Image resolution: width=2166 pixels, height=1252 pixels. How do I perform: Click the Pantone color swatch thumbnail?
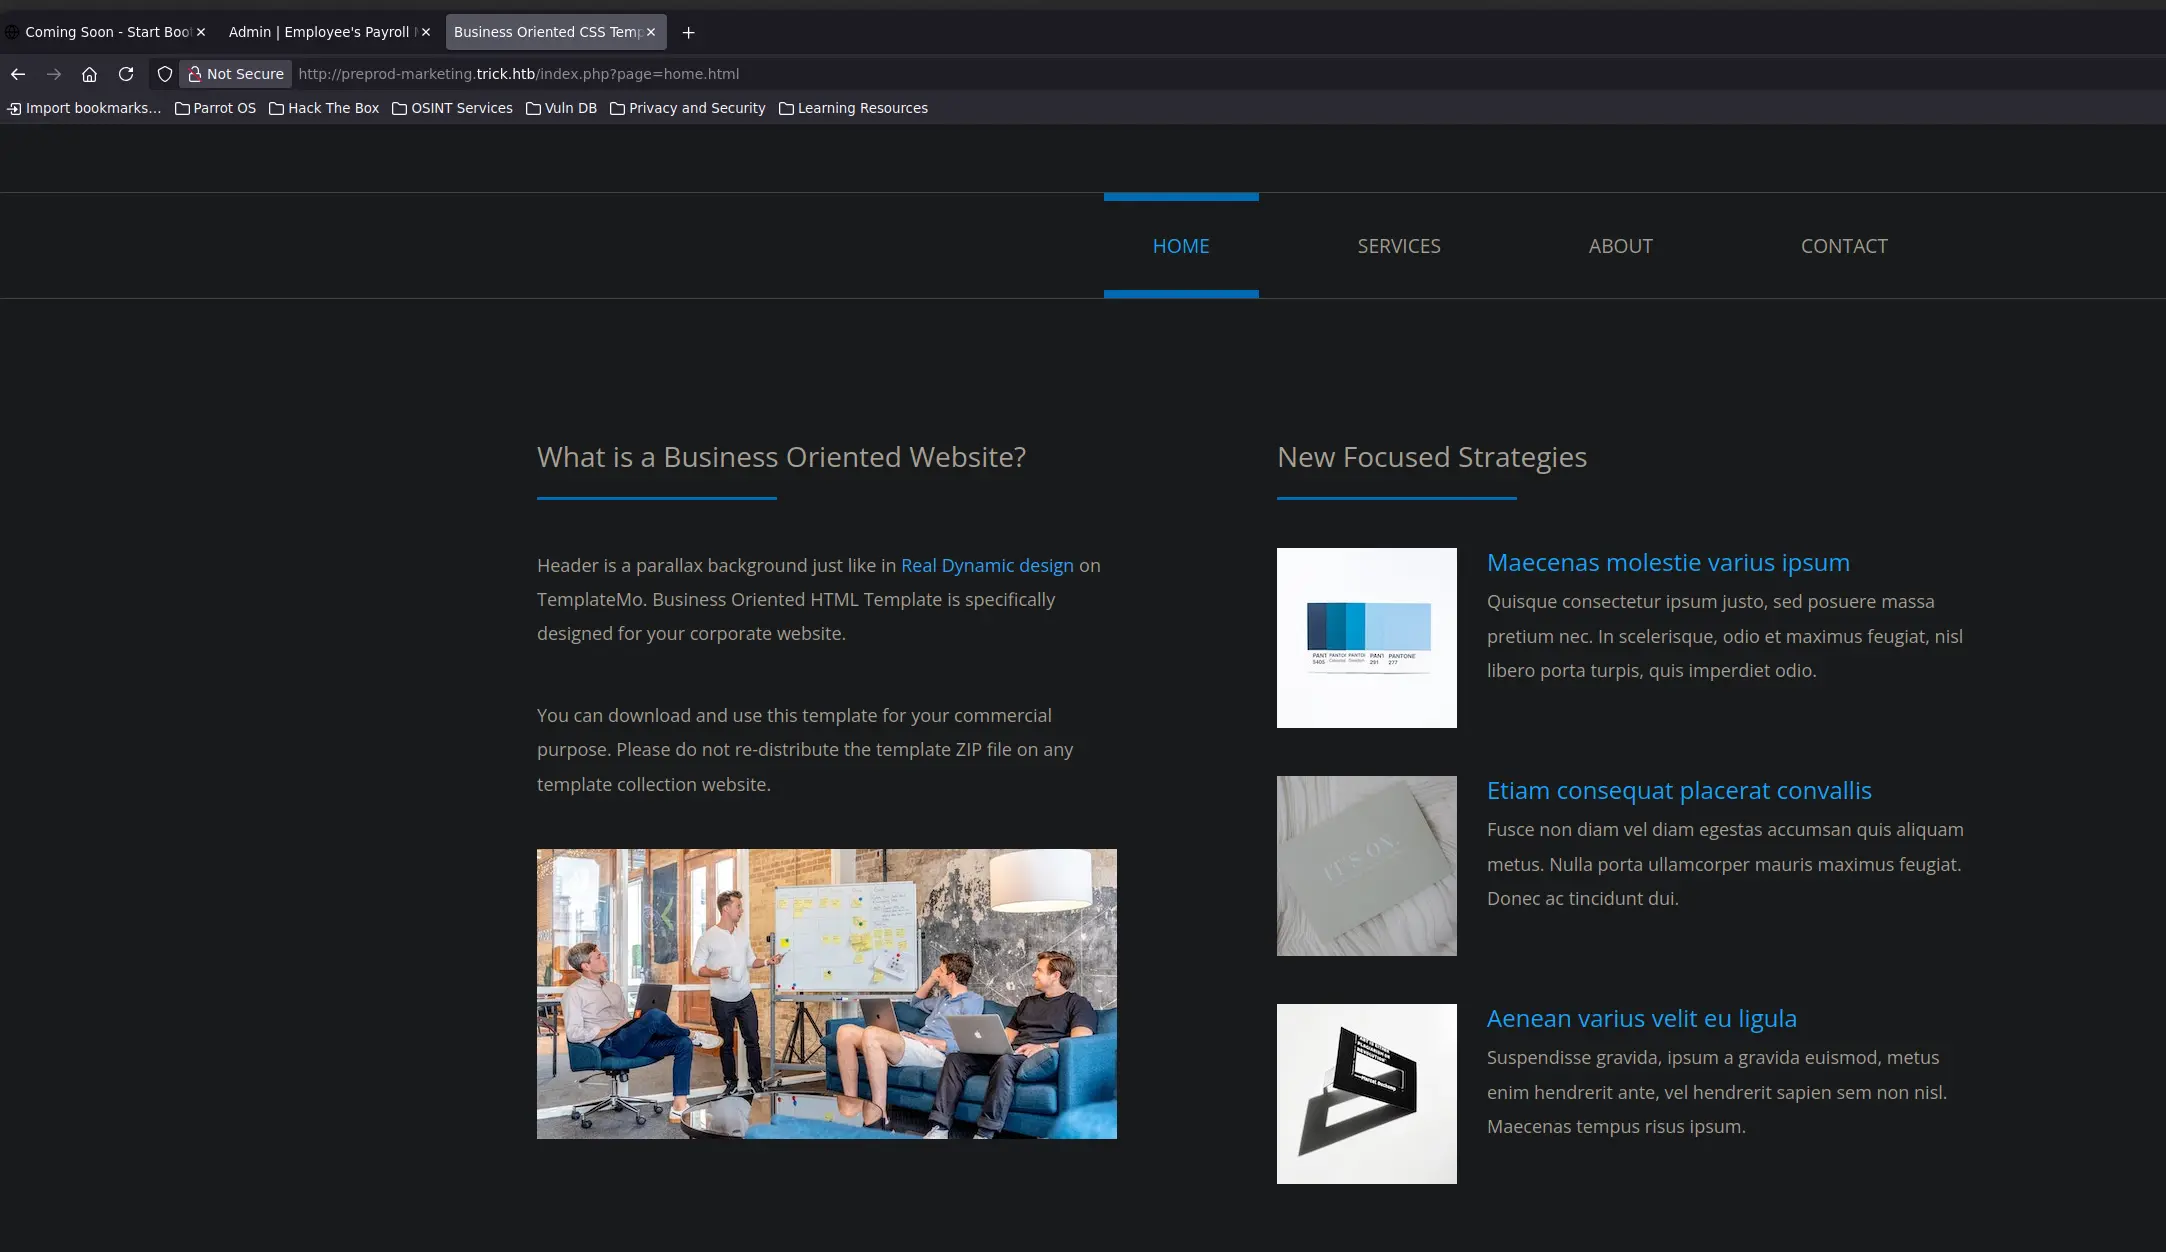(1366, 638)
